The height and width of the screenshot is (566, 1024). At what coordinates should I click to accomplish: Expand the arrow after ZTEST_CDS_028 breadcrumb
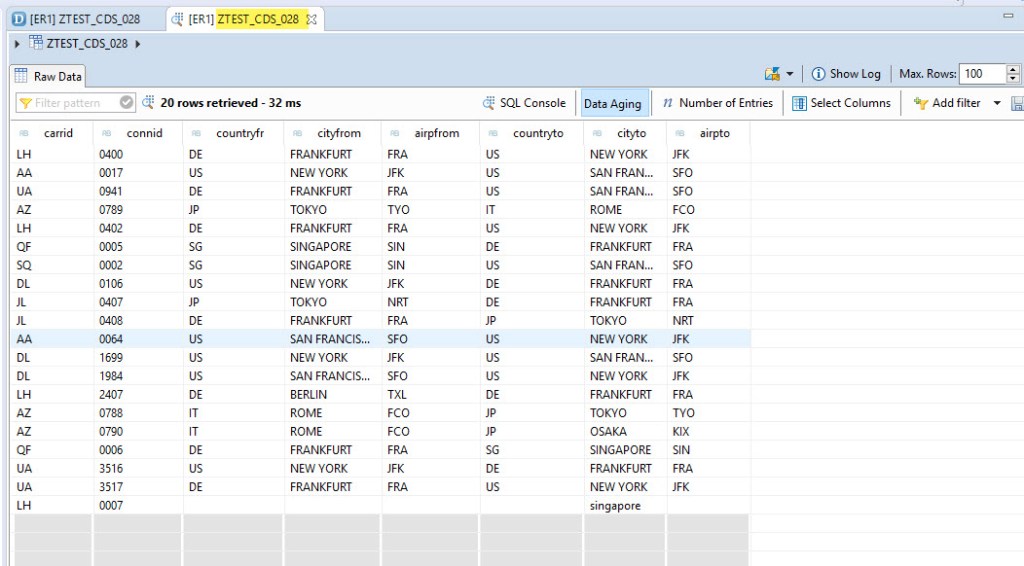(137, 43)
